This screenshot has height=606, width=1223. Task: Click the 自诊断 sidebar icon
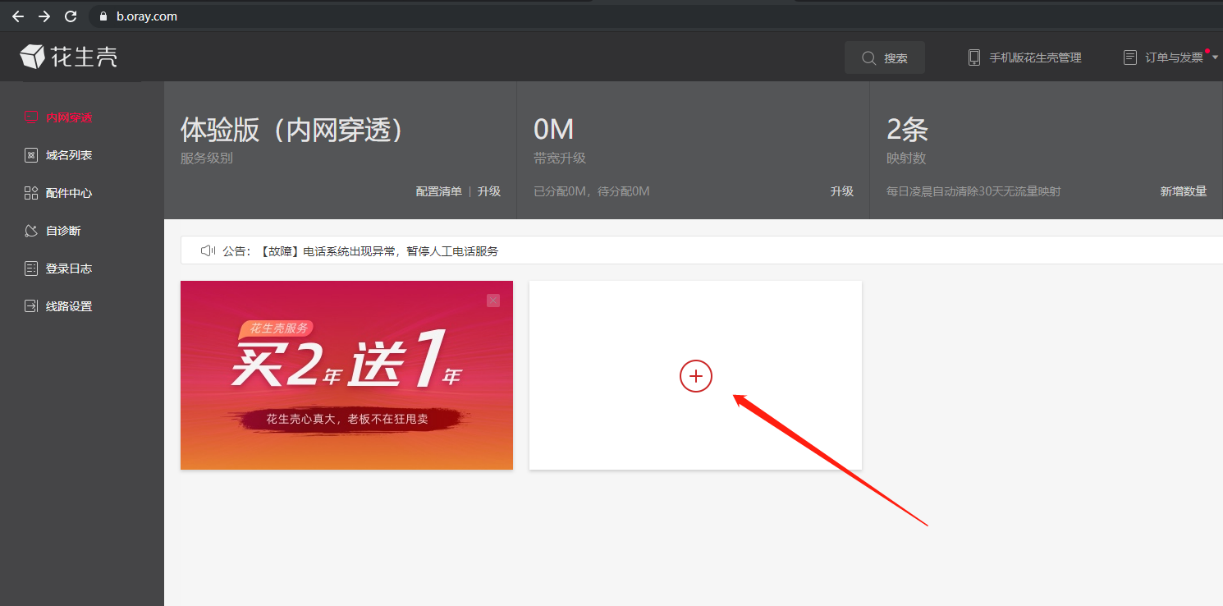pos(31,231)
